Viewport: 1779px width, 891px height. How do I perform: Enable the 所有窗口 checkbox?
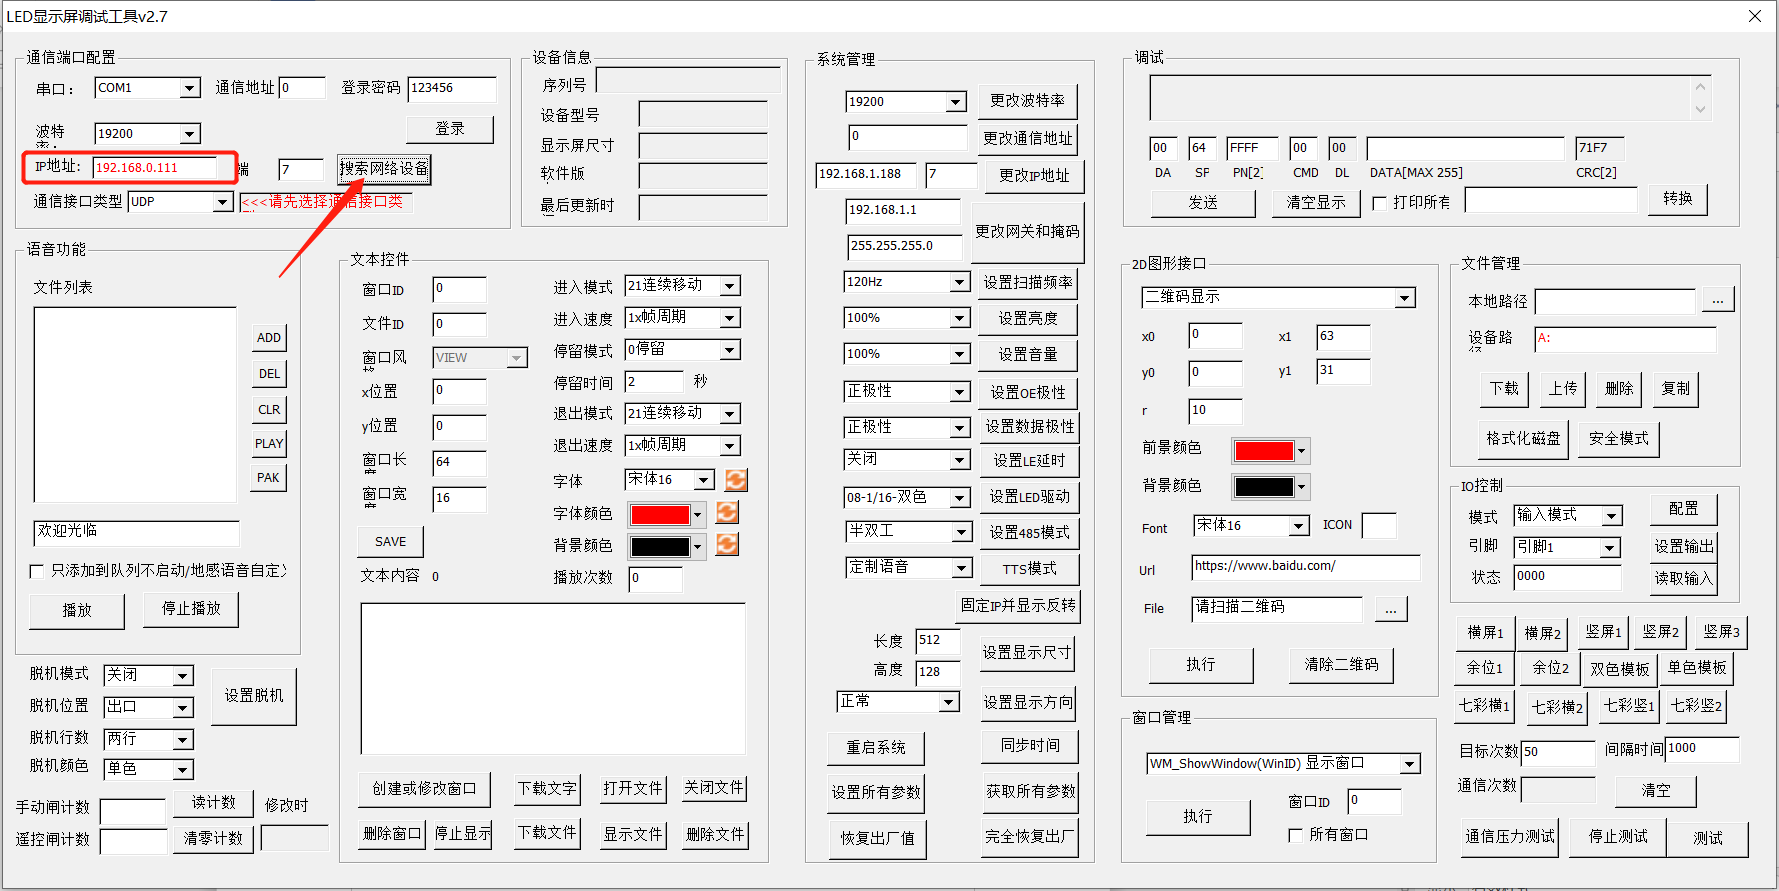(1296, 835)
